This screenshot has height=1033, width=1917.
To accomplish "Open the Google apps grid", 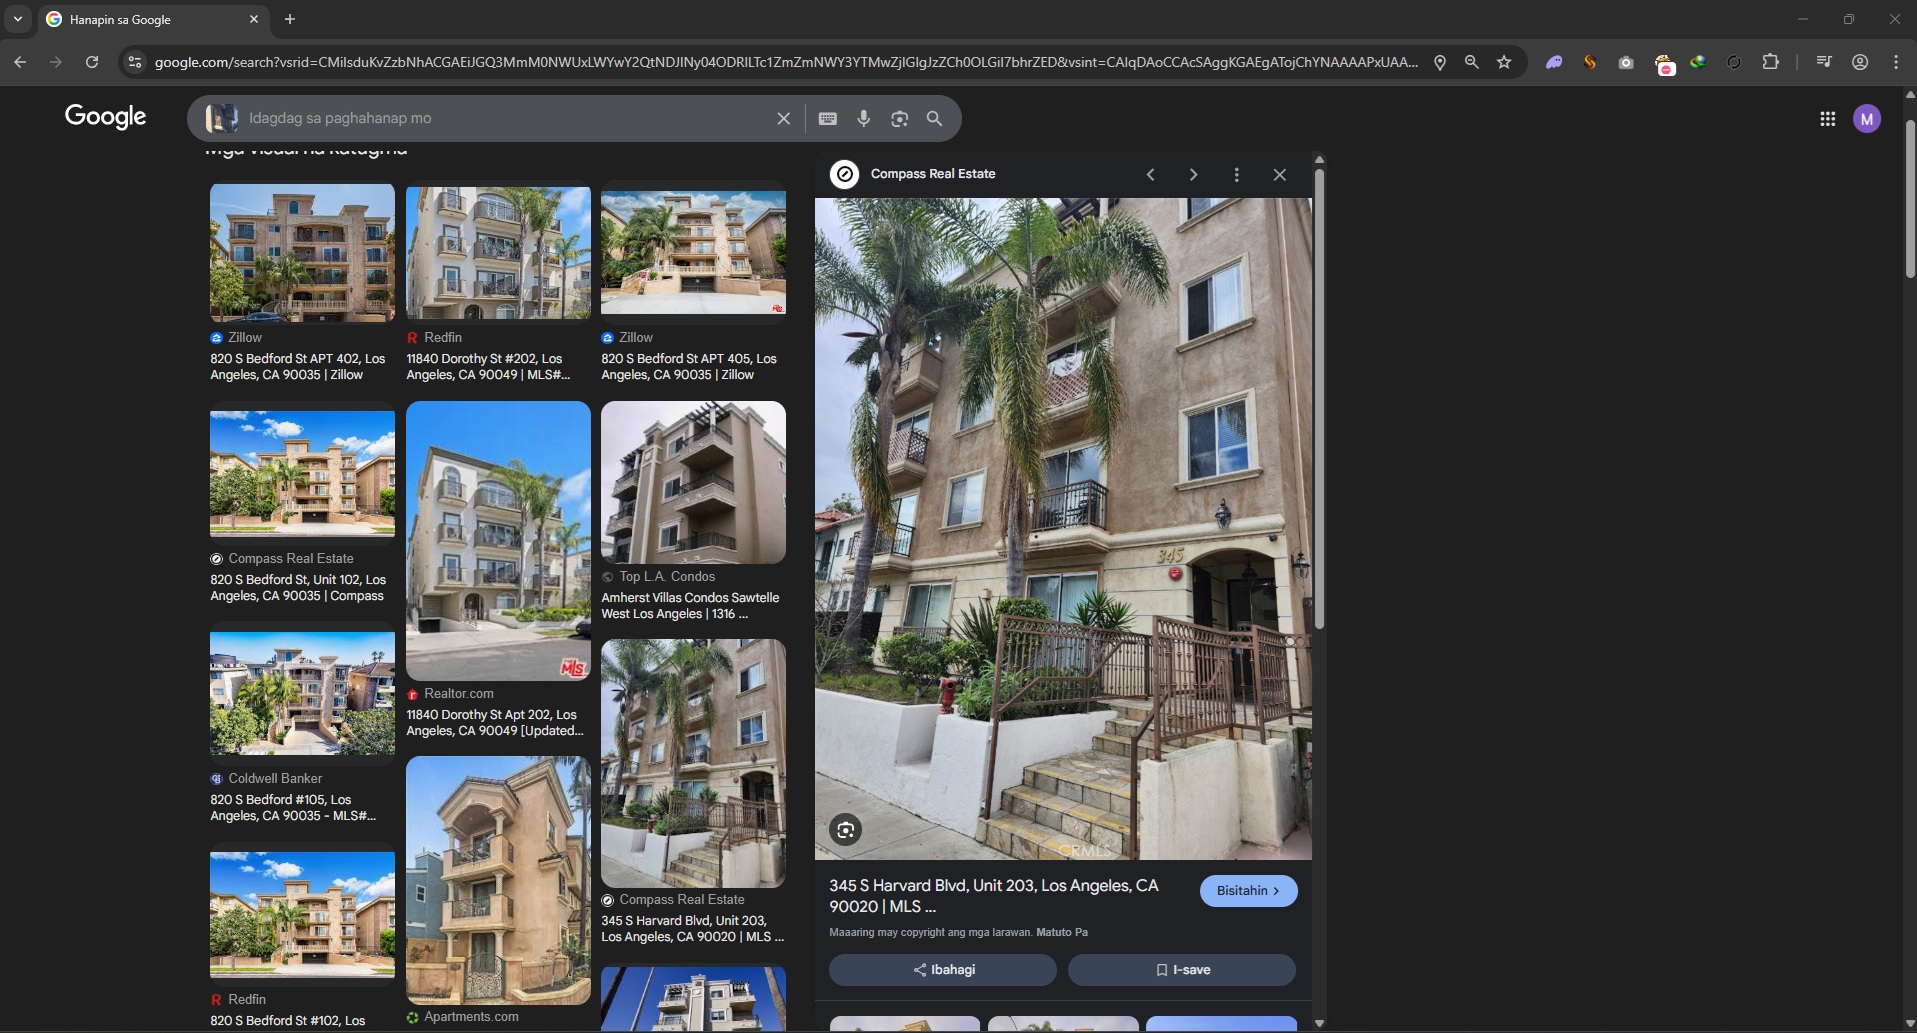I will coord(1827,119).
